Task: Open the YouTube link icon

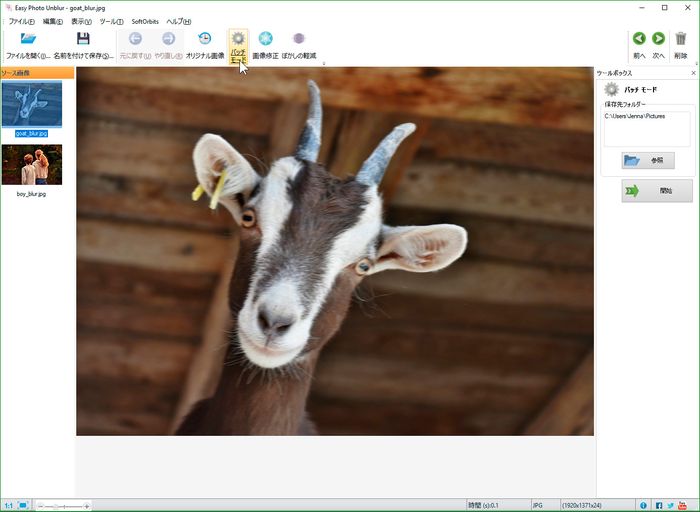Action: click(682, 505)
